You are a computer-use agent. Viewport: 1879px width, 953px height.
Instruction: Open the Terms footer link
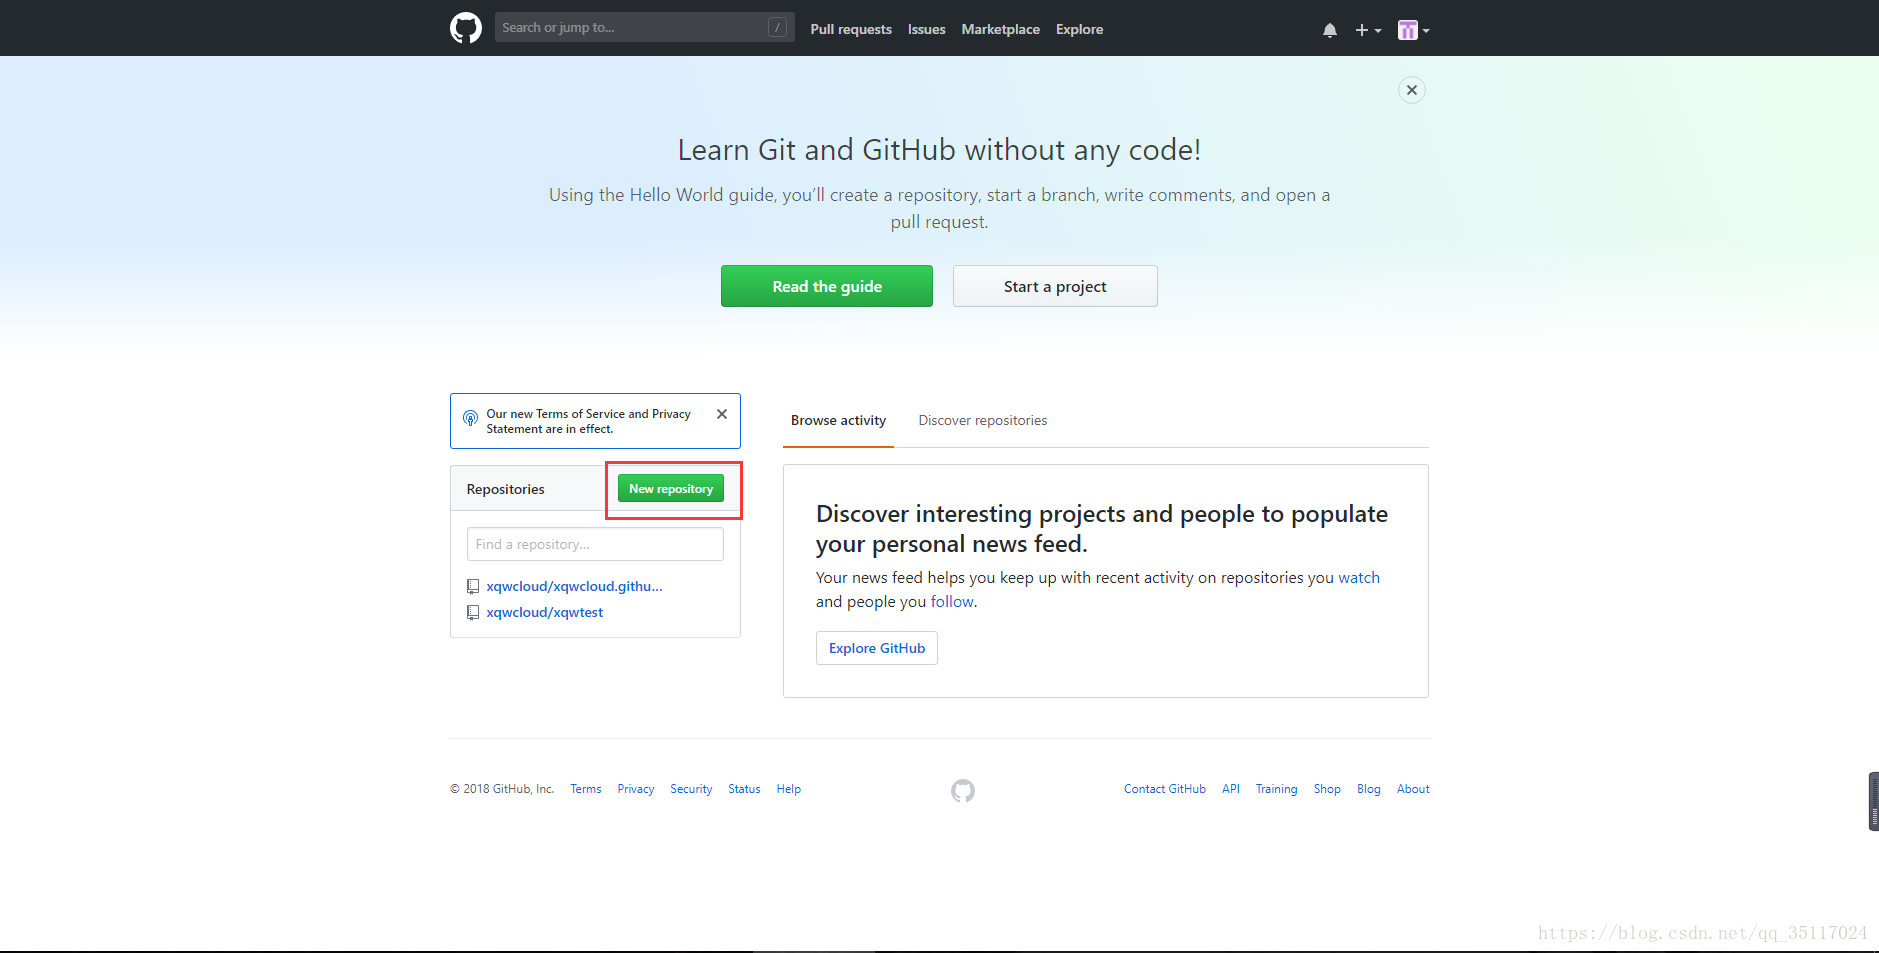point(586,789)
